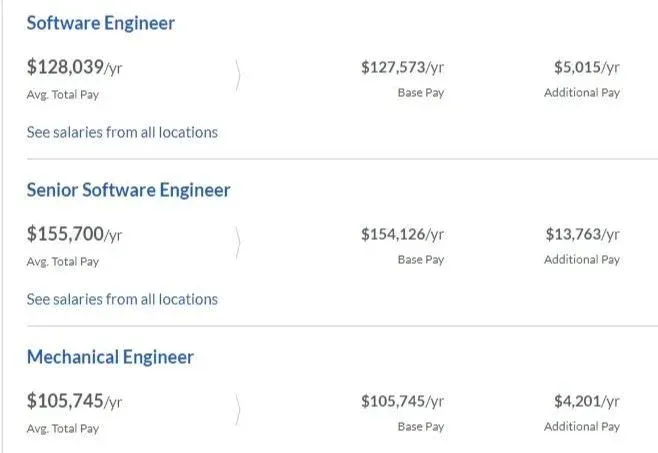Click 'See salaries from all locations' under Senior Software Engineer
The image size is (658, 453).
[x=122, y=299]
